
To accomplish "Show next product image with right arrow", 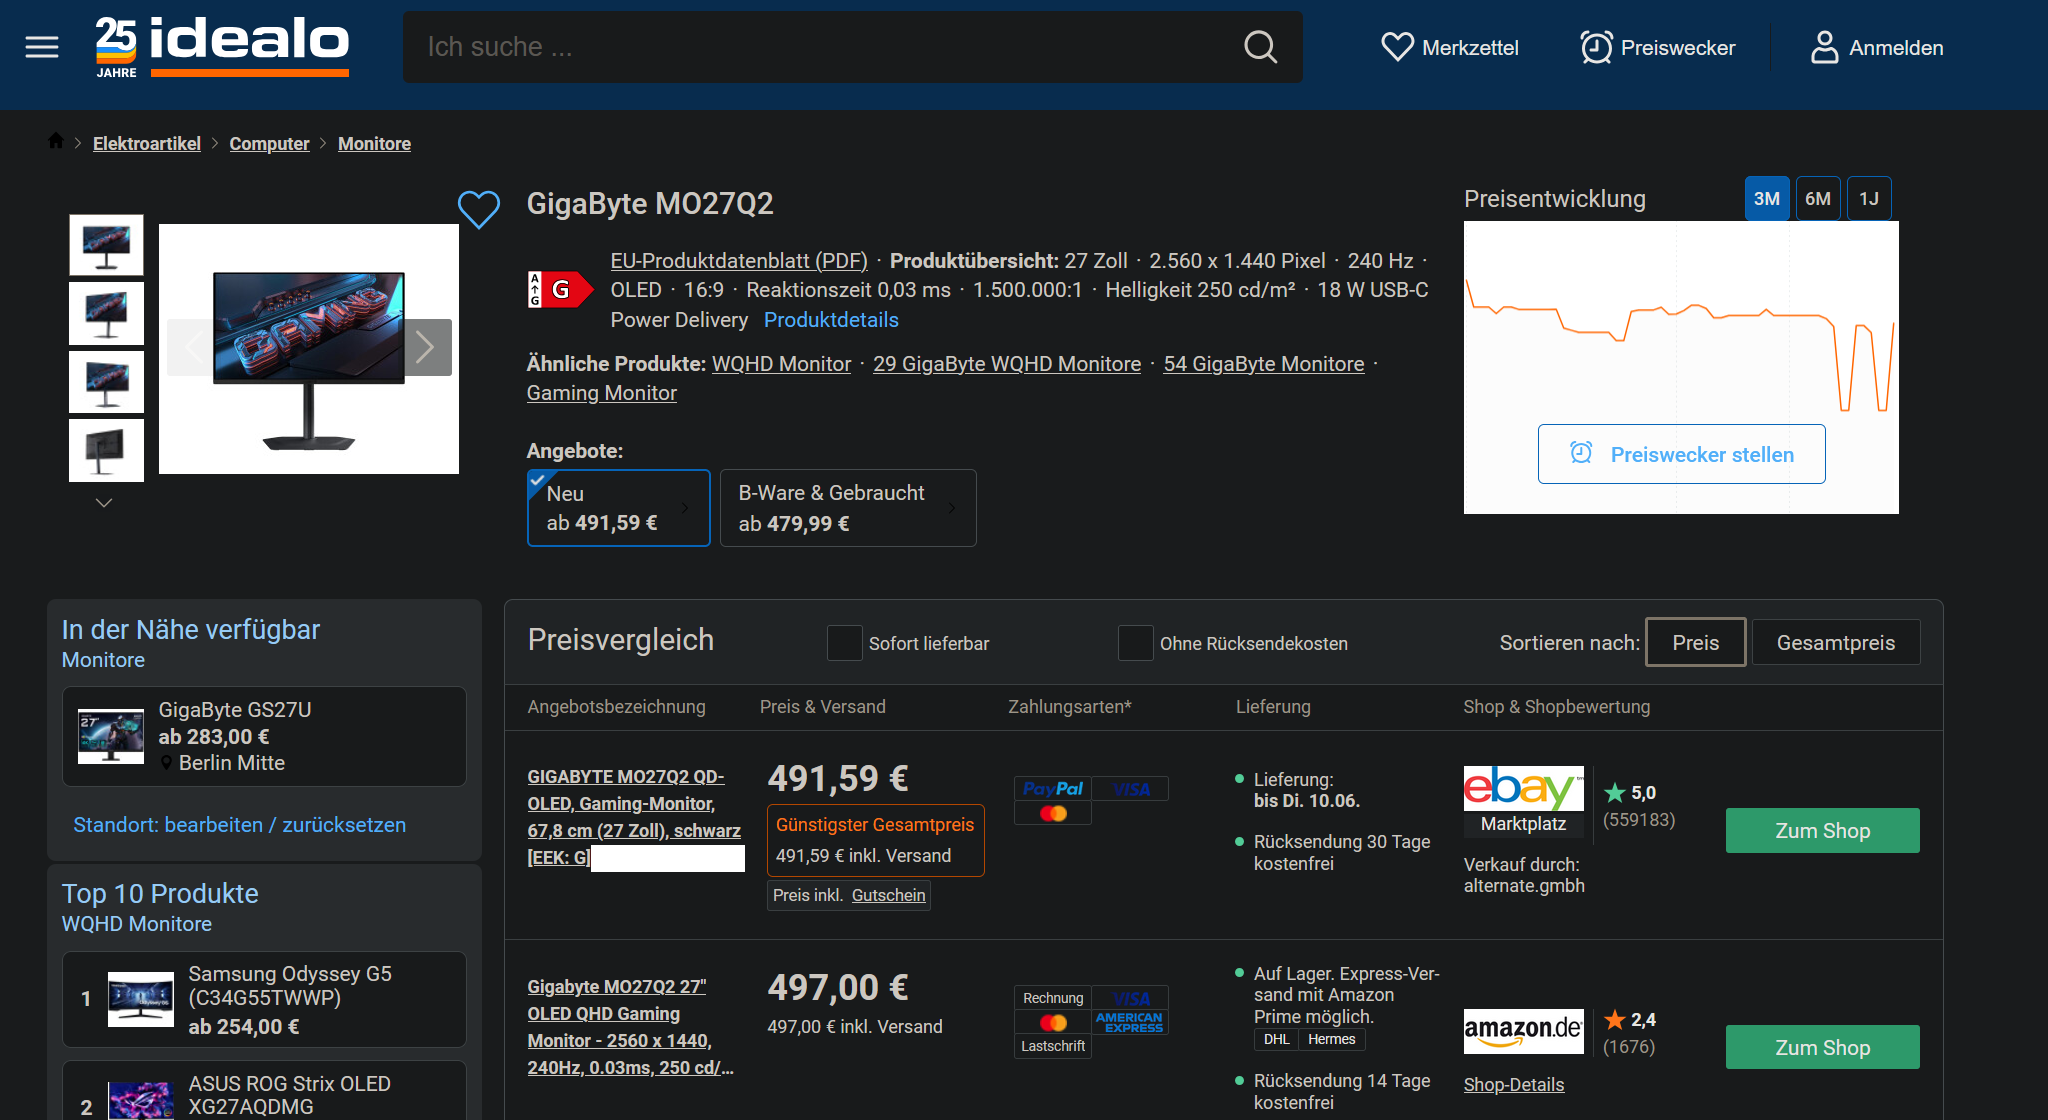I will point(427,347).
